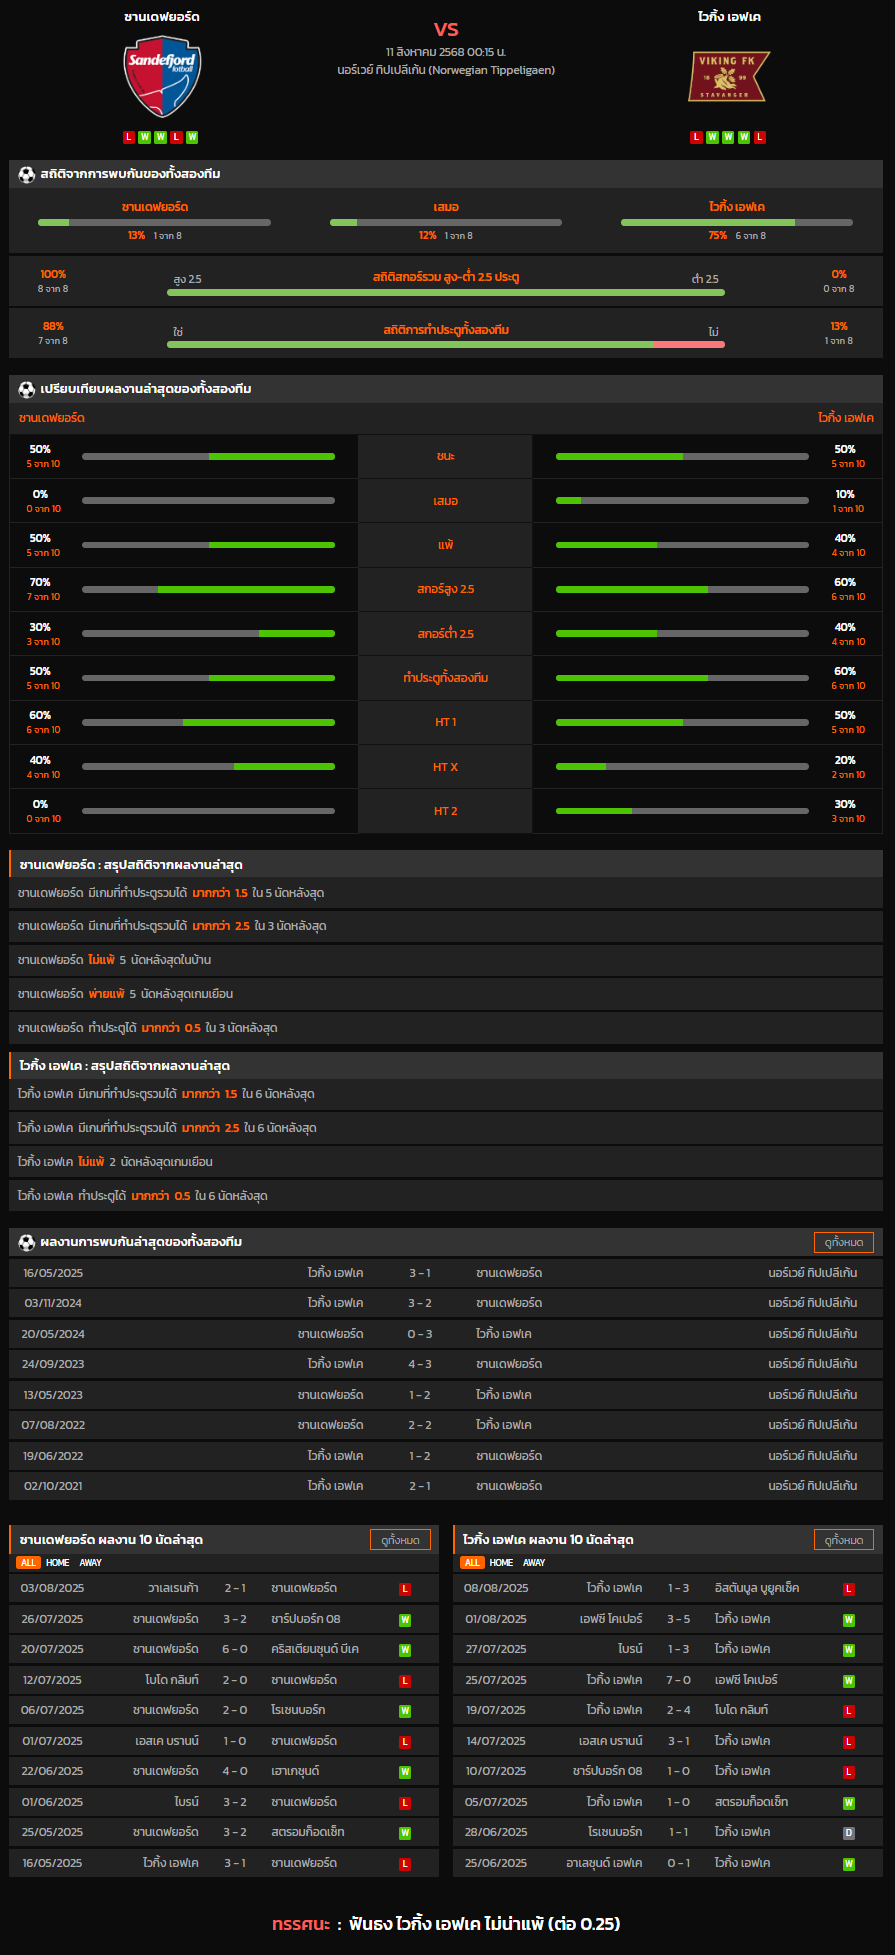Click the 03/11/2024 head-to-head 3-2 row
This screenshot has width=895, height=1955.
pyautogui.click(x=446, y=1303)
